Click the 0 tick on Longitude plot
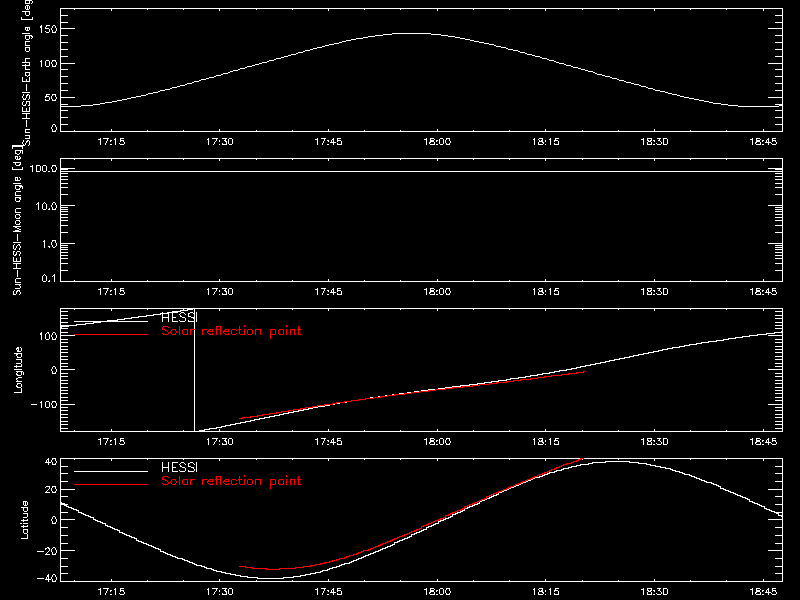The width and height of the screenshot is (800, 600). 54,370
